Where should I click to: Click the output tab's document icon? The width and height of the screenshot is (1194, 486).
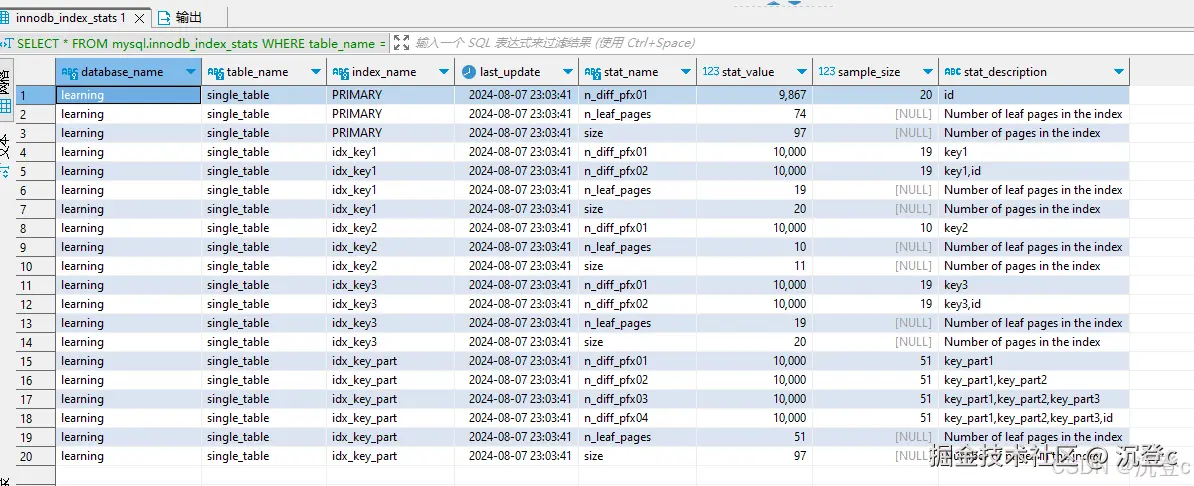164,17
